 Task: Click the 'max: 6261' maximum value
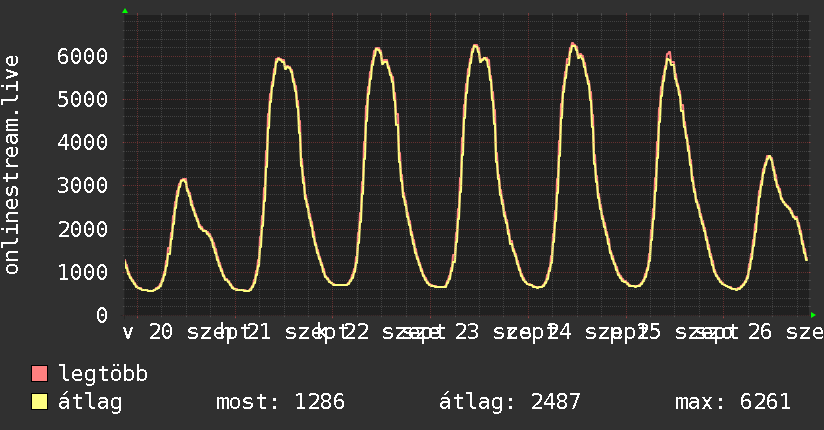733,402
